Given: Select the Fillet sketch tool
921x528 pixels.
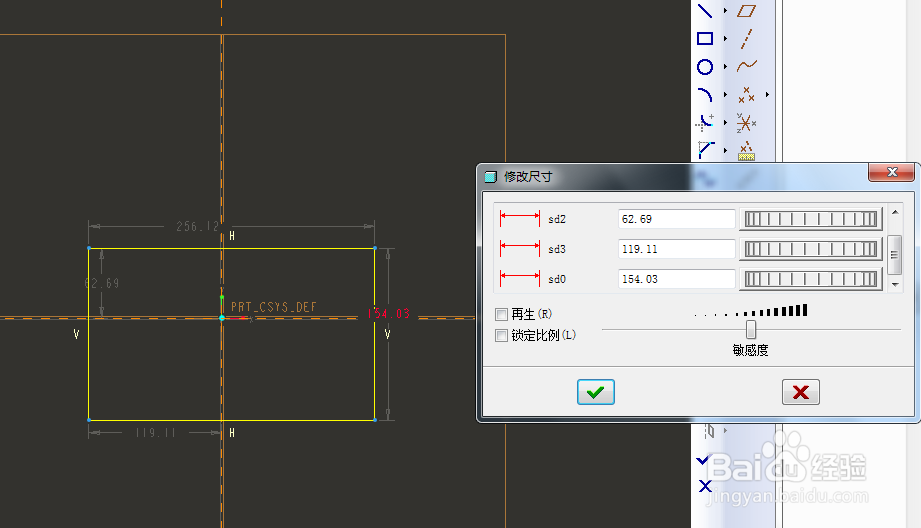Looking at the screenshot, I should click(x=705, y=122).
